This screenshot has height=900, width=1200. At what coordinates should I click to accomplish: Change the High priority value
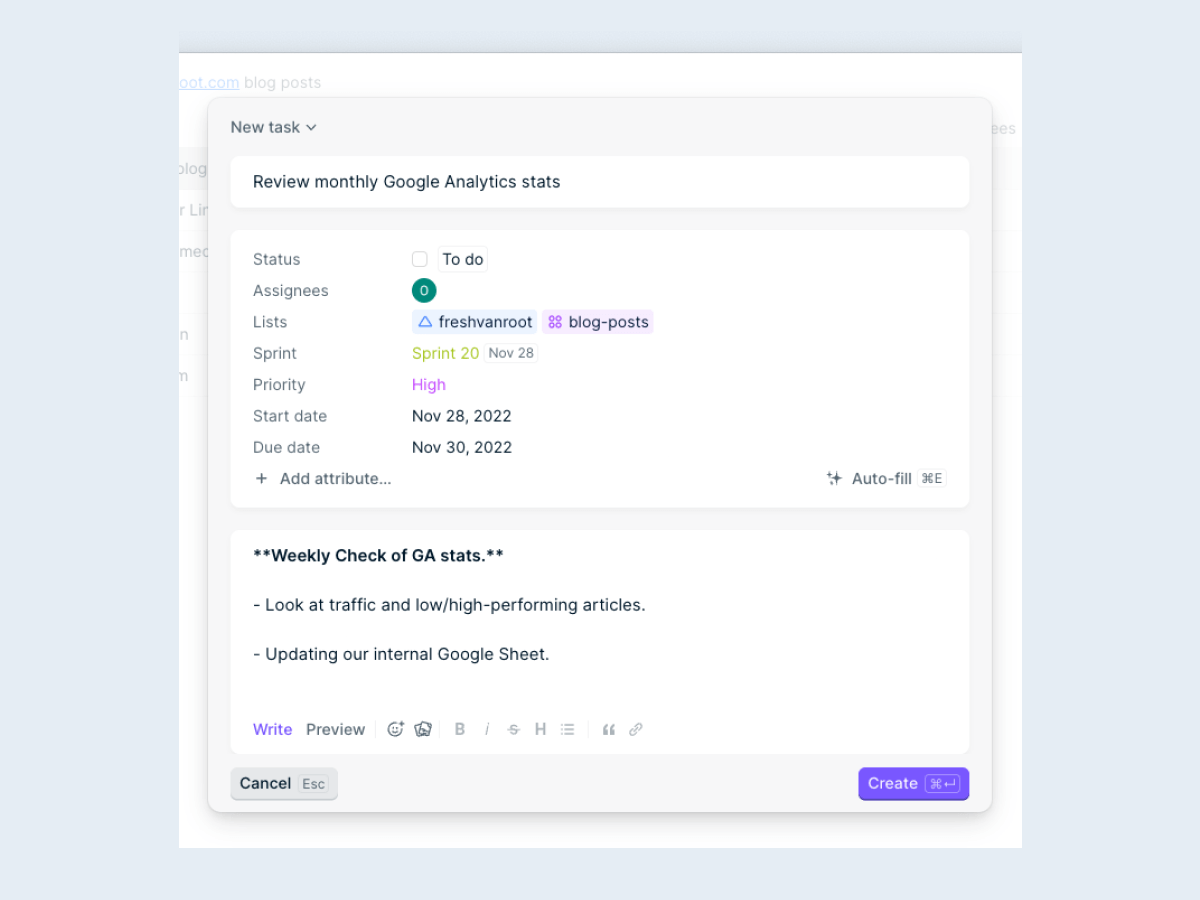click(x=429, y=385)
